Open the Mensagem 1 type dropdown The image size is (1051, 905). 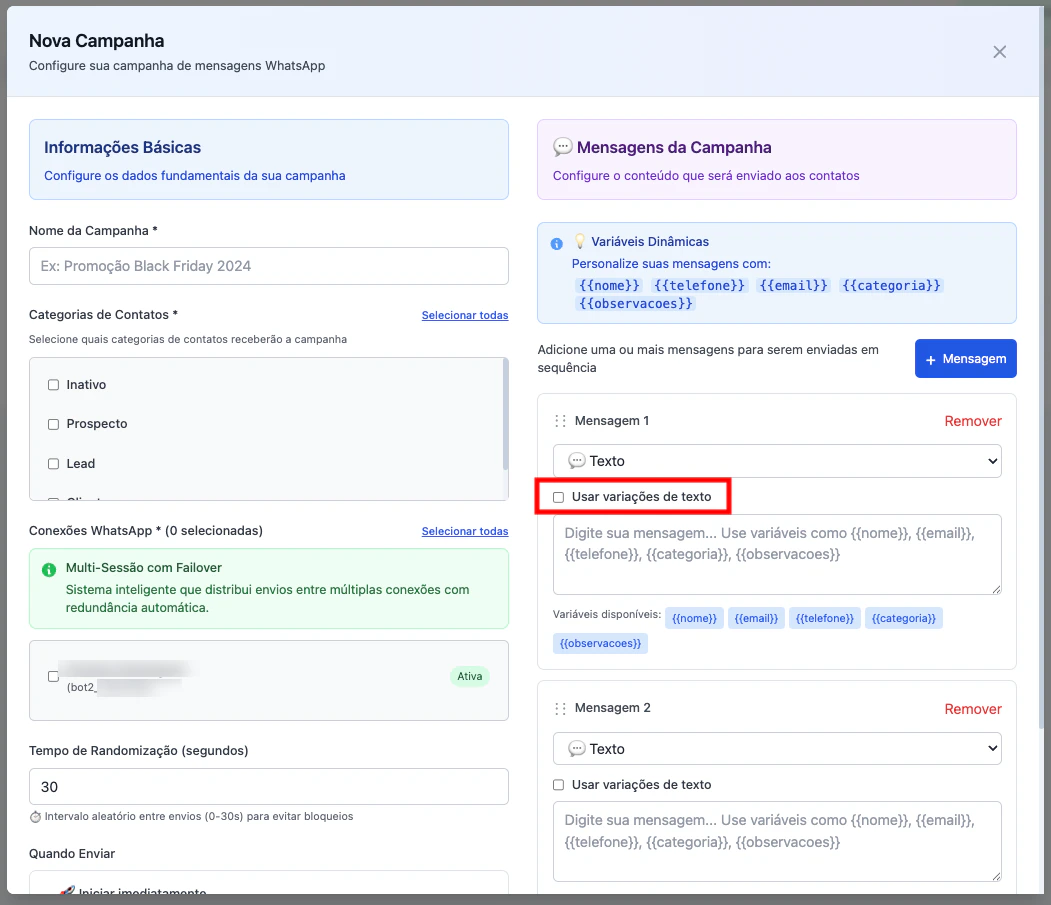[777, 461]
